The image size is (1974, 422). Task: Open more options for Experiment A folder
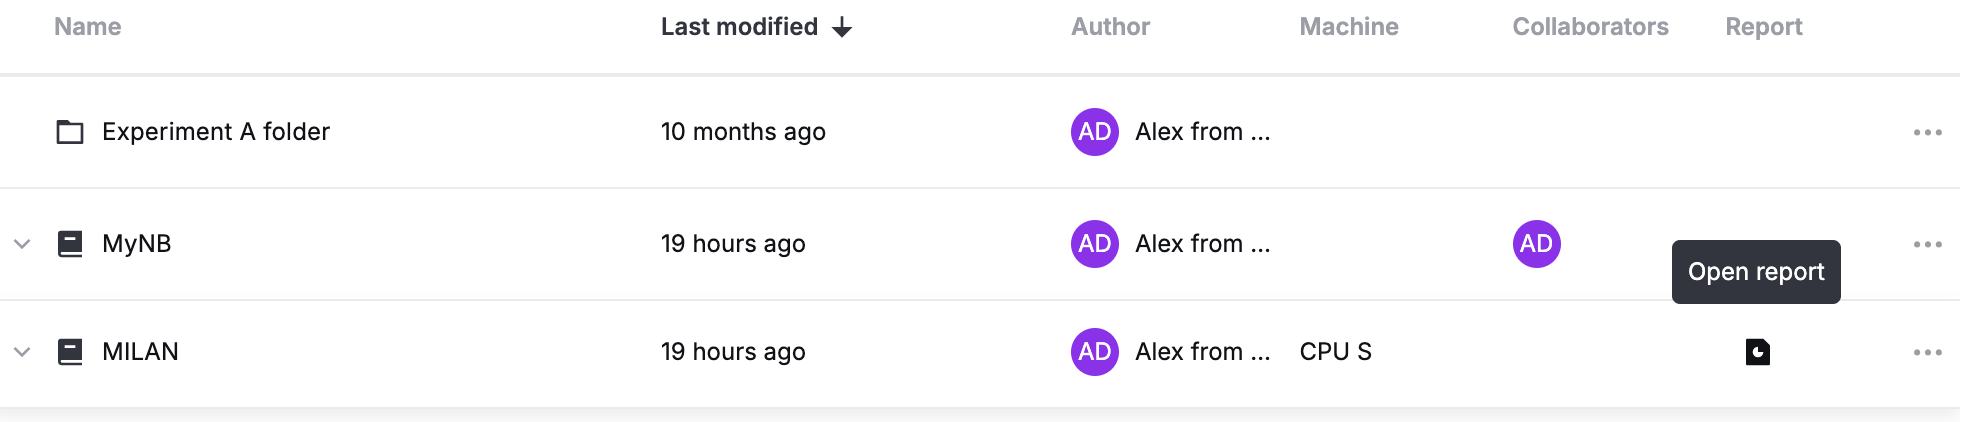1927,132
